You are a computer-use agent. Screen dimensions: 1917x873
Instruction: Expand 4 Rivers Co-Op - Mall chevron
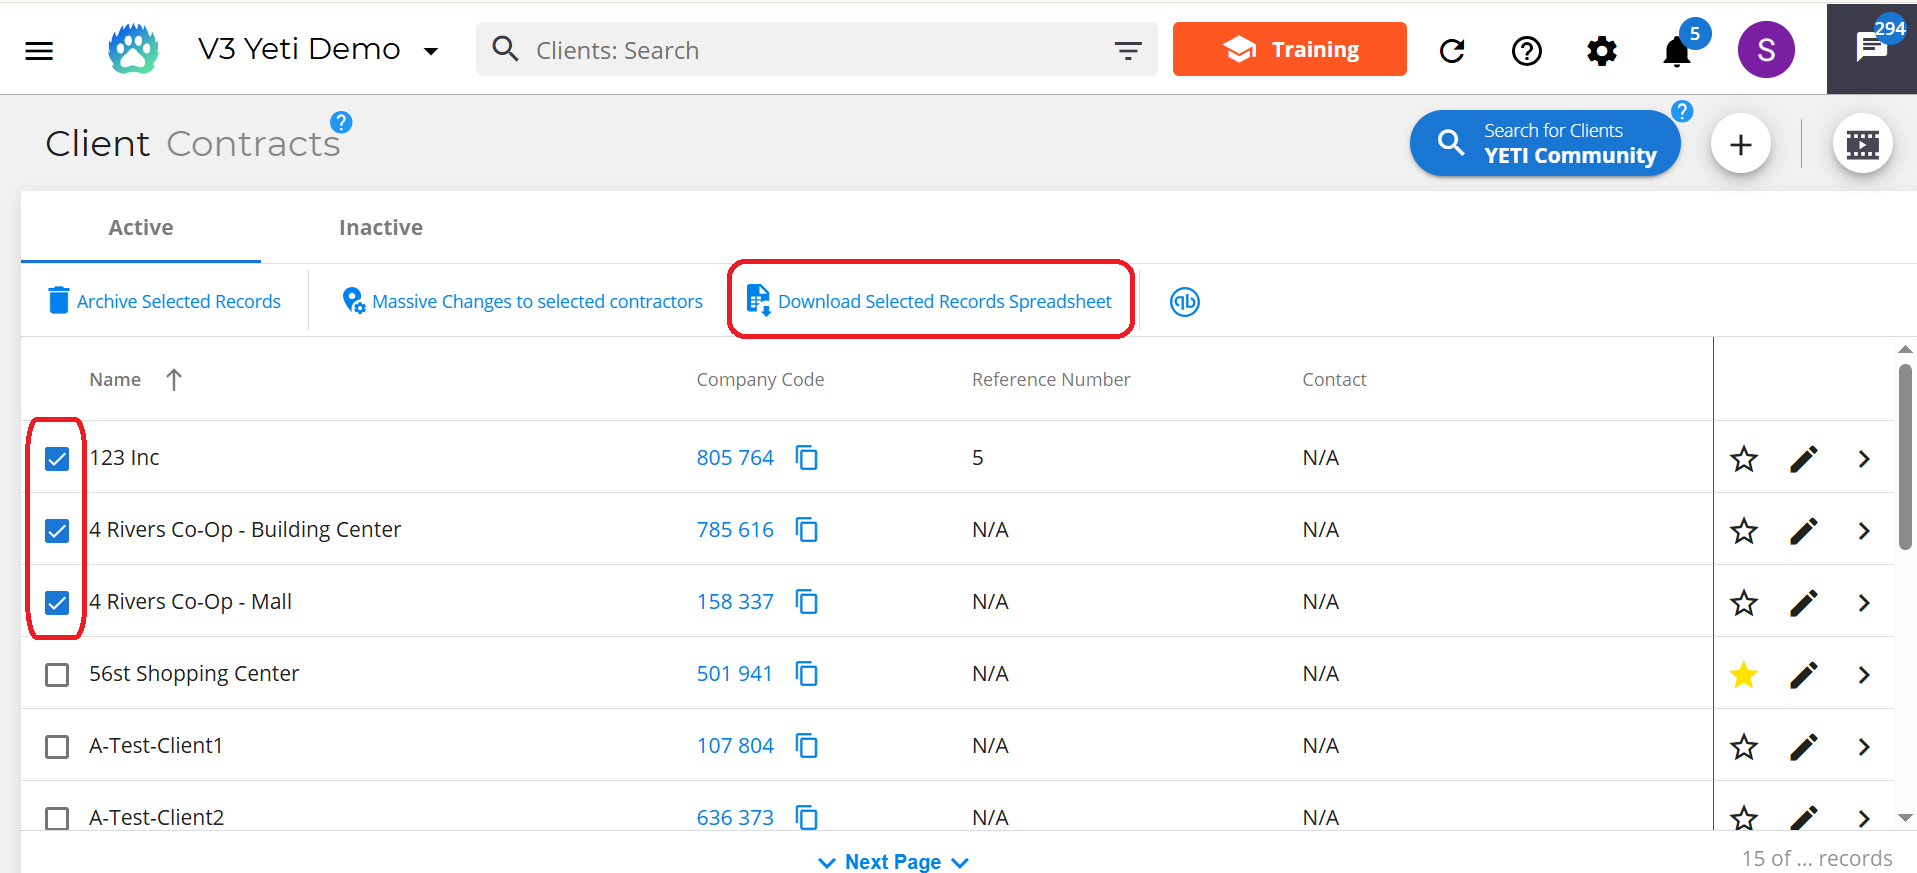tap(1864, 602)
